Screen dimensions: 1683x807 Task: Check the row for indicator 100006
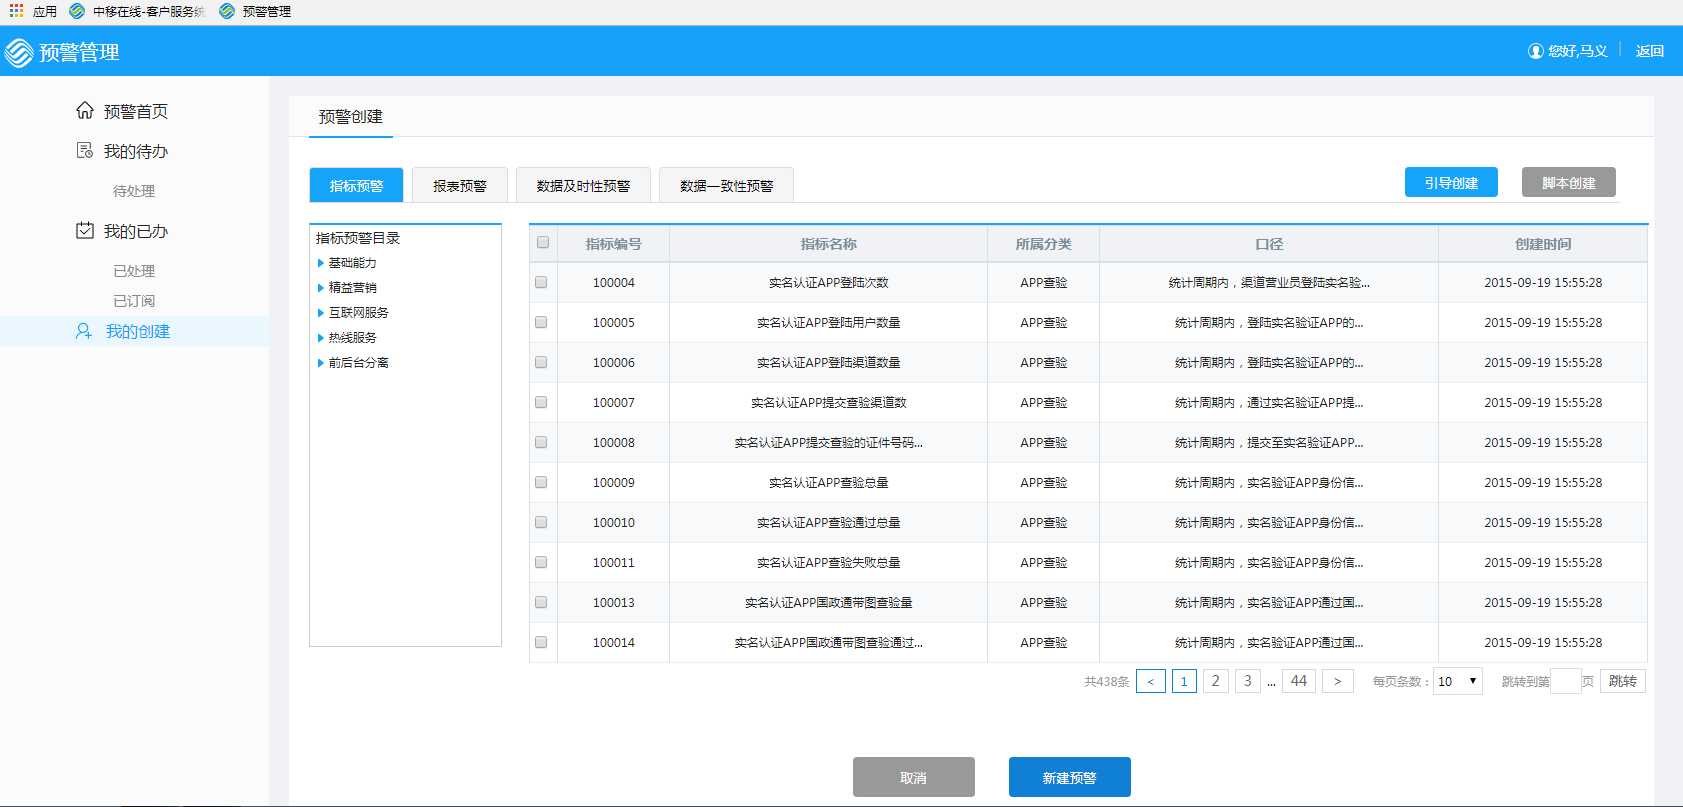[541, 362]
